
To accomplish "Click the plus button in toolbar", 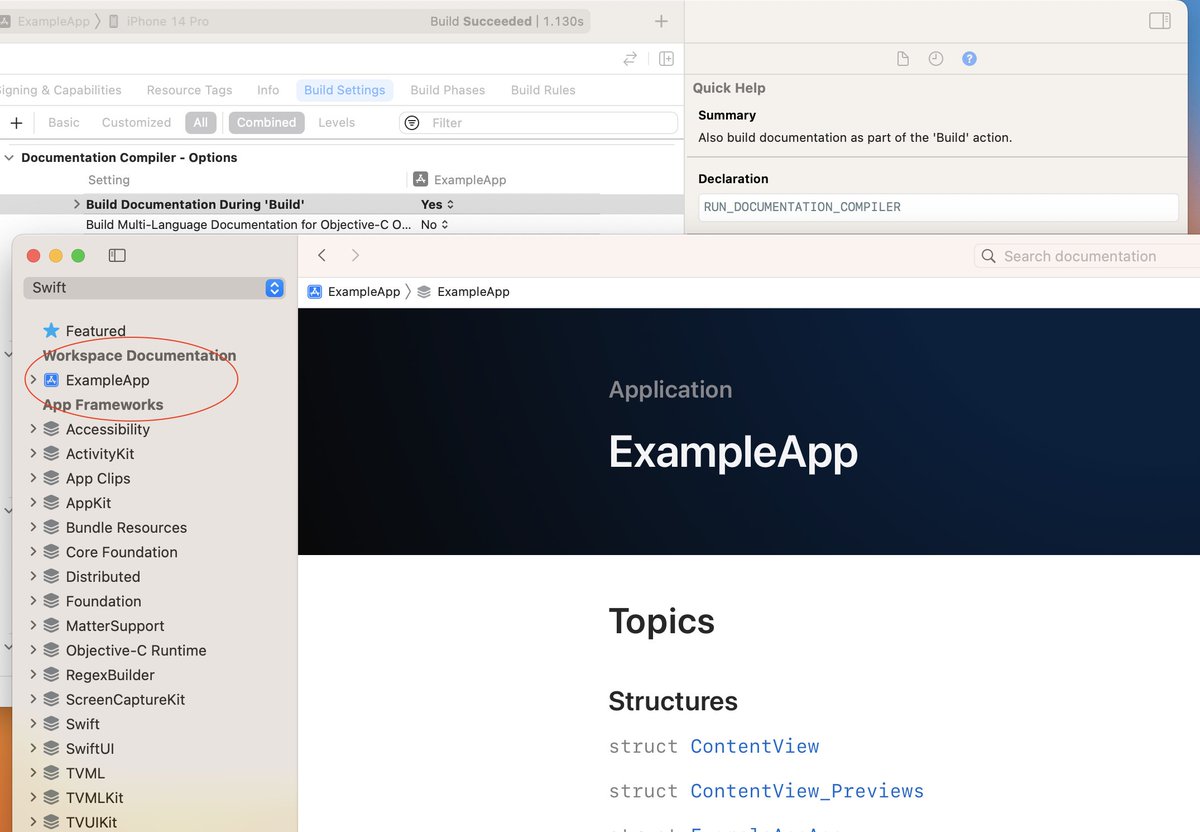I will (661, 21).
